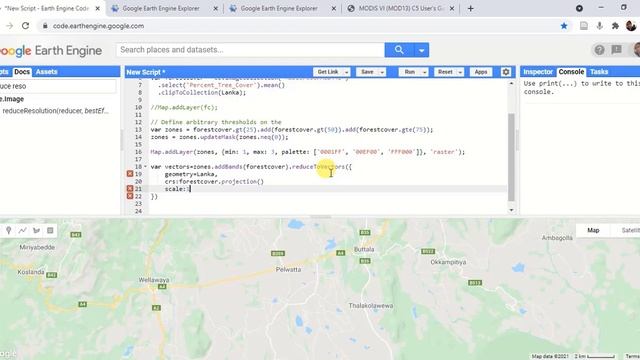The width and height of the screenshot is (640, 360).
Task: Click the docs filter field containing 'uce reso'
Action: (57, 86)
